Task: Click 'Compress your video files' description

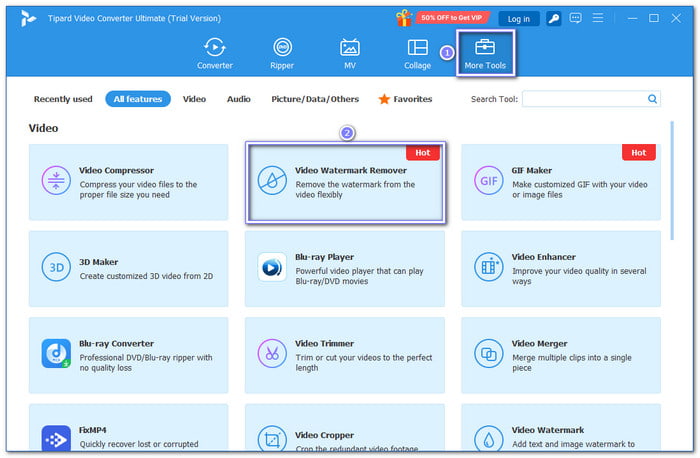Action: coord(138,190)
